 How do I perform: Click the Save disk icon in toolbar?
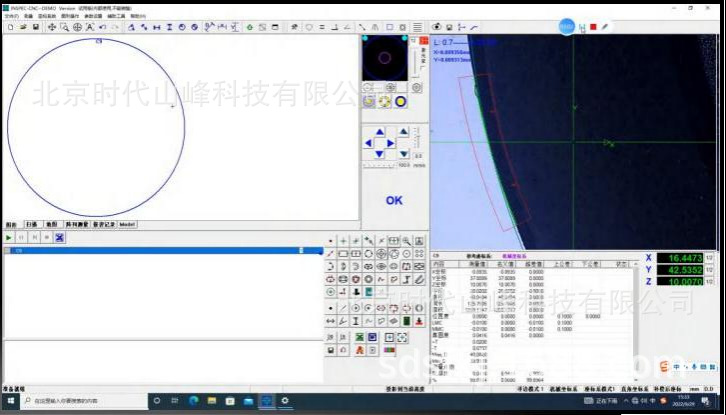(36, 27)
